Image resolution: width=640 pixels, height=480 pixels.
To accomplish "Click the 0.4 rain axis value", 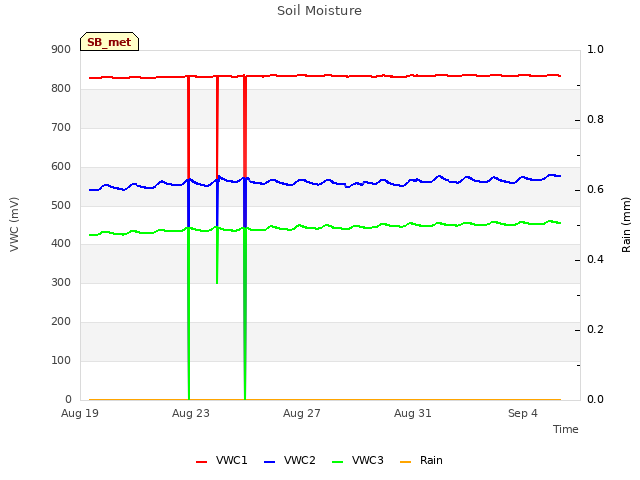I will (595, 260).
